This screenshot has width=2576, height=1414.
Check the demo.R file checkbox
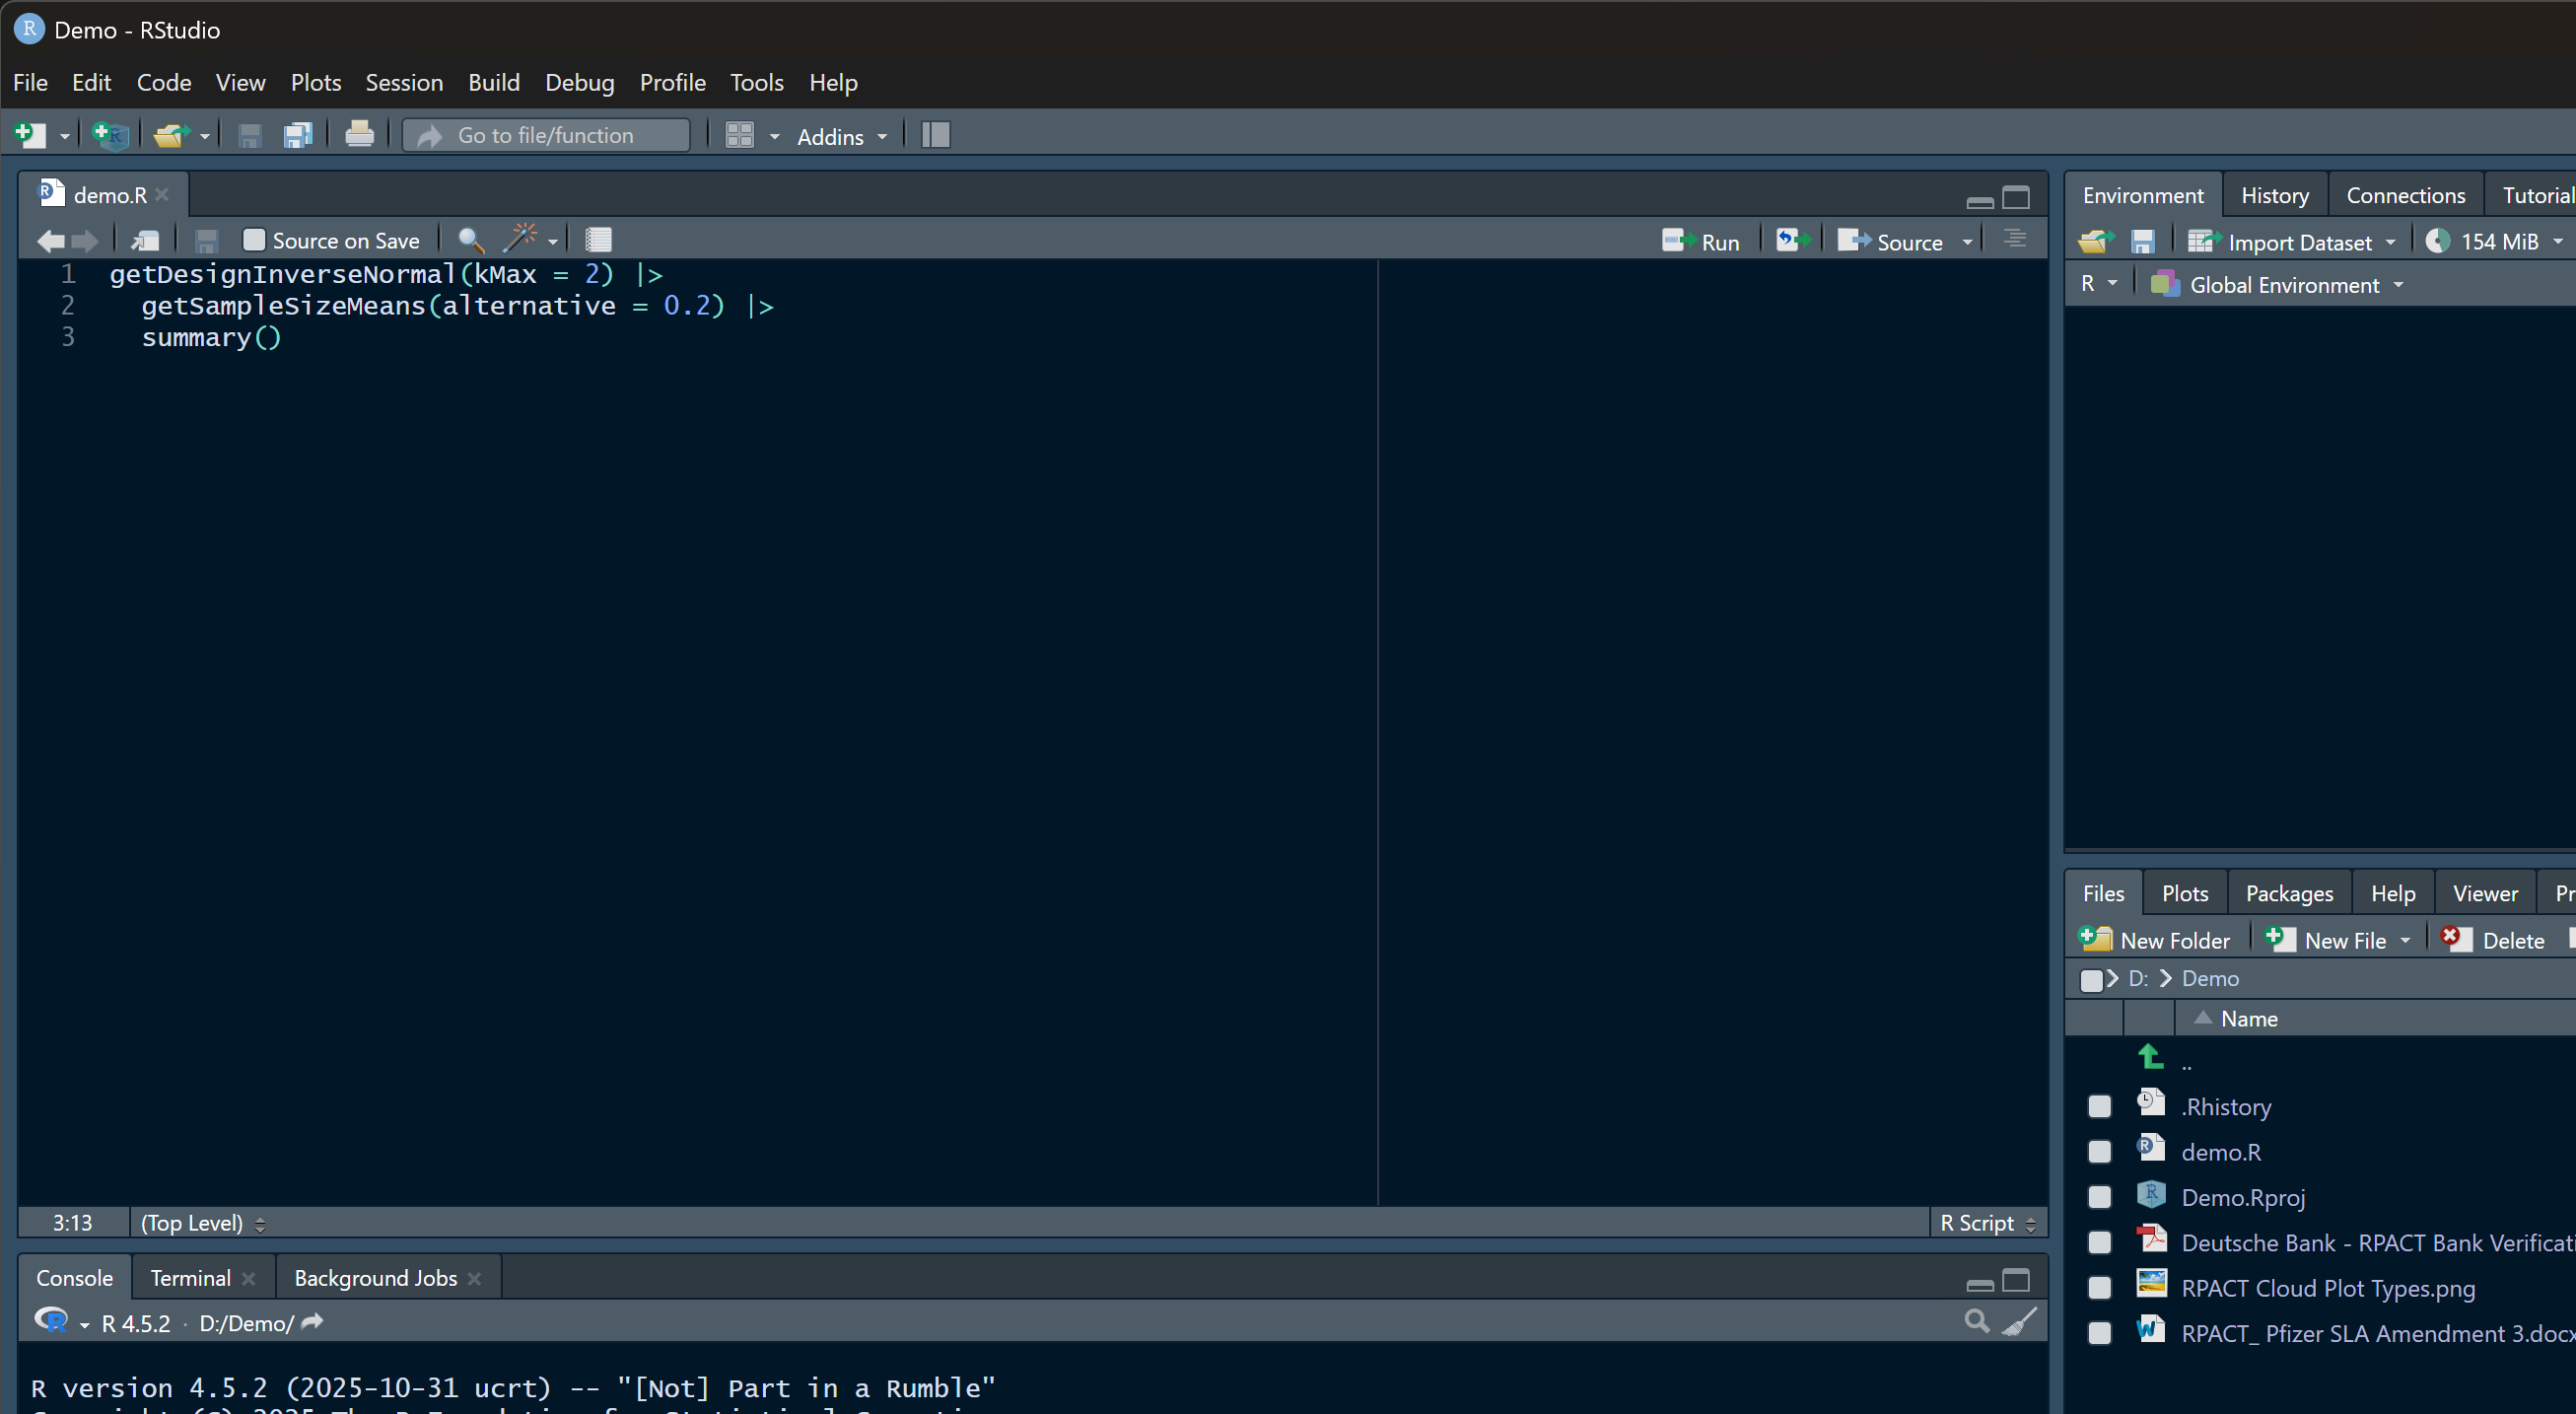pos(2099,1152)
